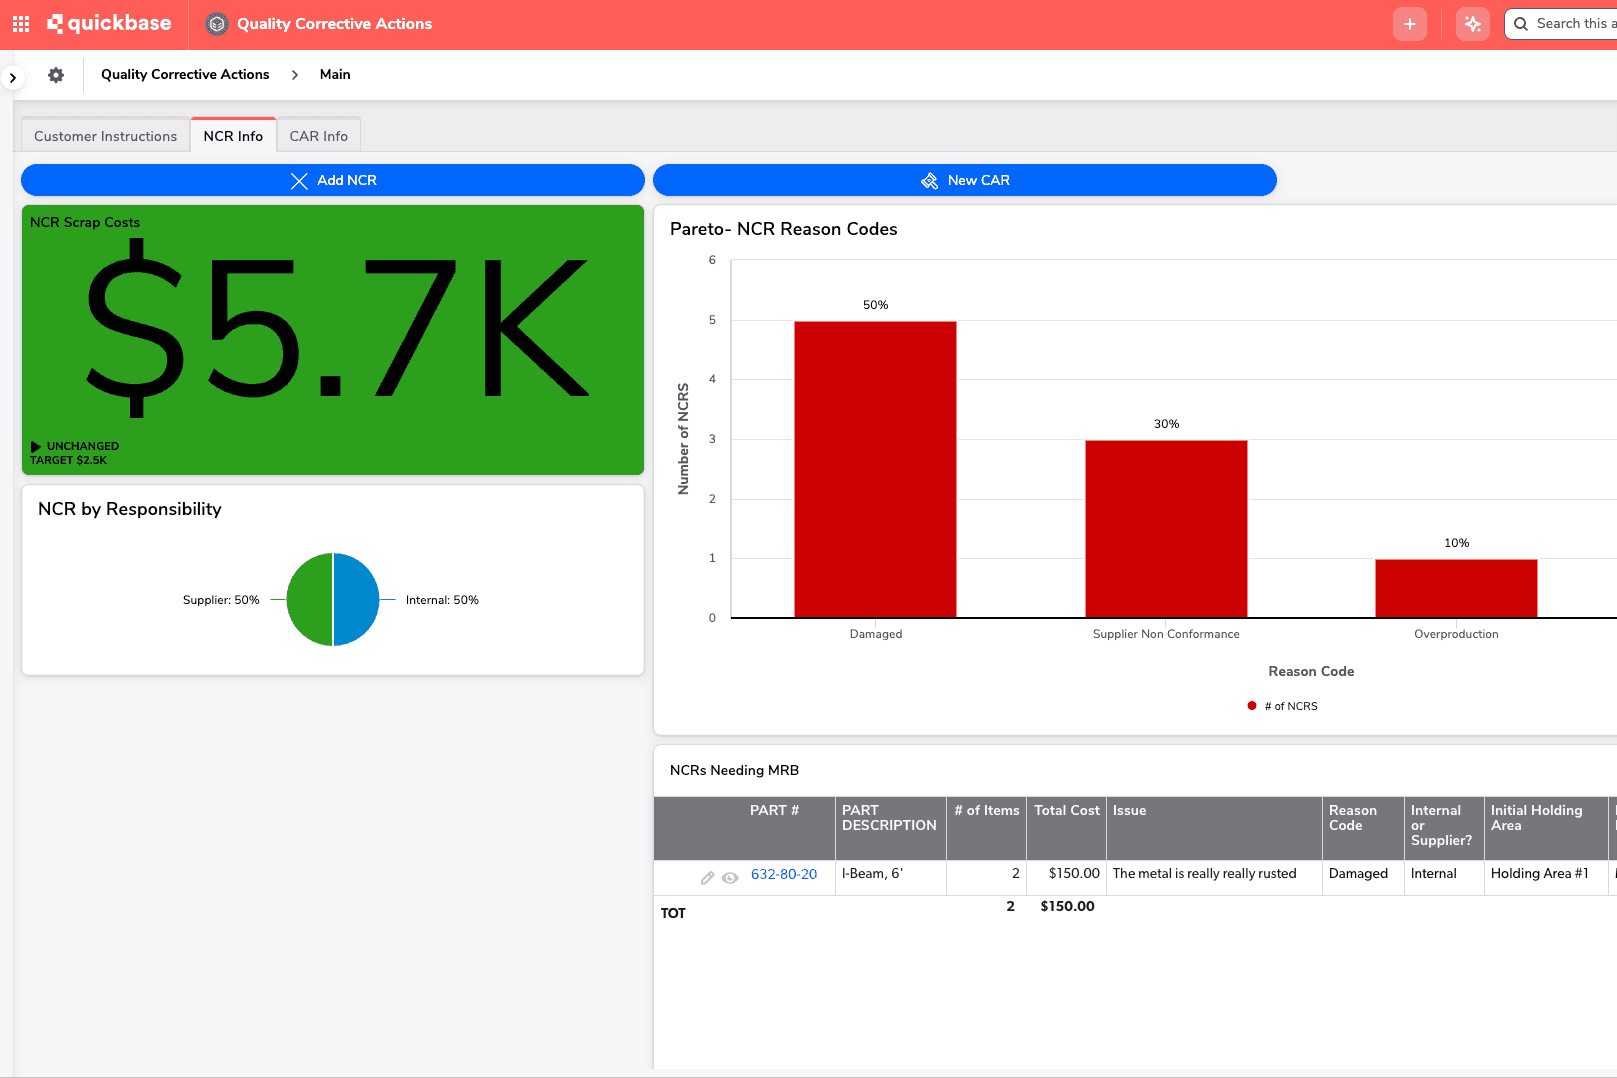Click the breadcrumb chevron before Main
This screenshot has height=1078, width=1617.
click(295, 75)
